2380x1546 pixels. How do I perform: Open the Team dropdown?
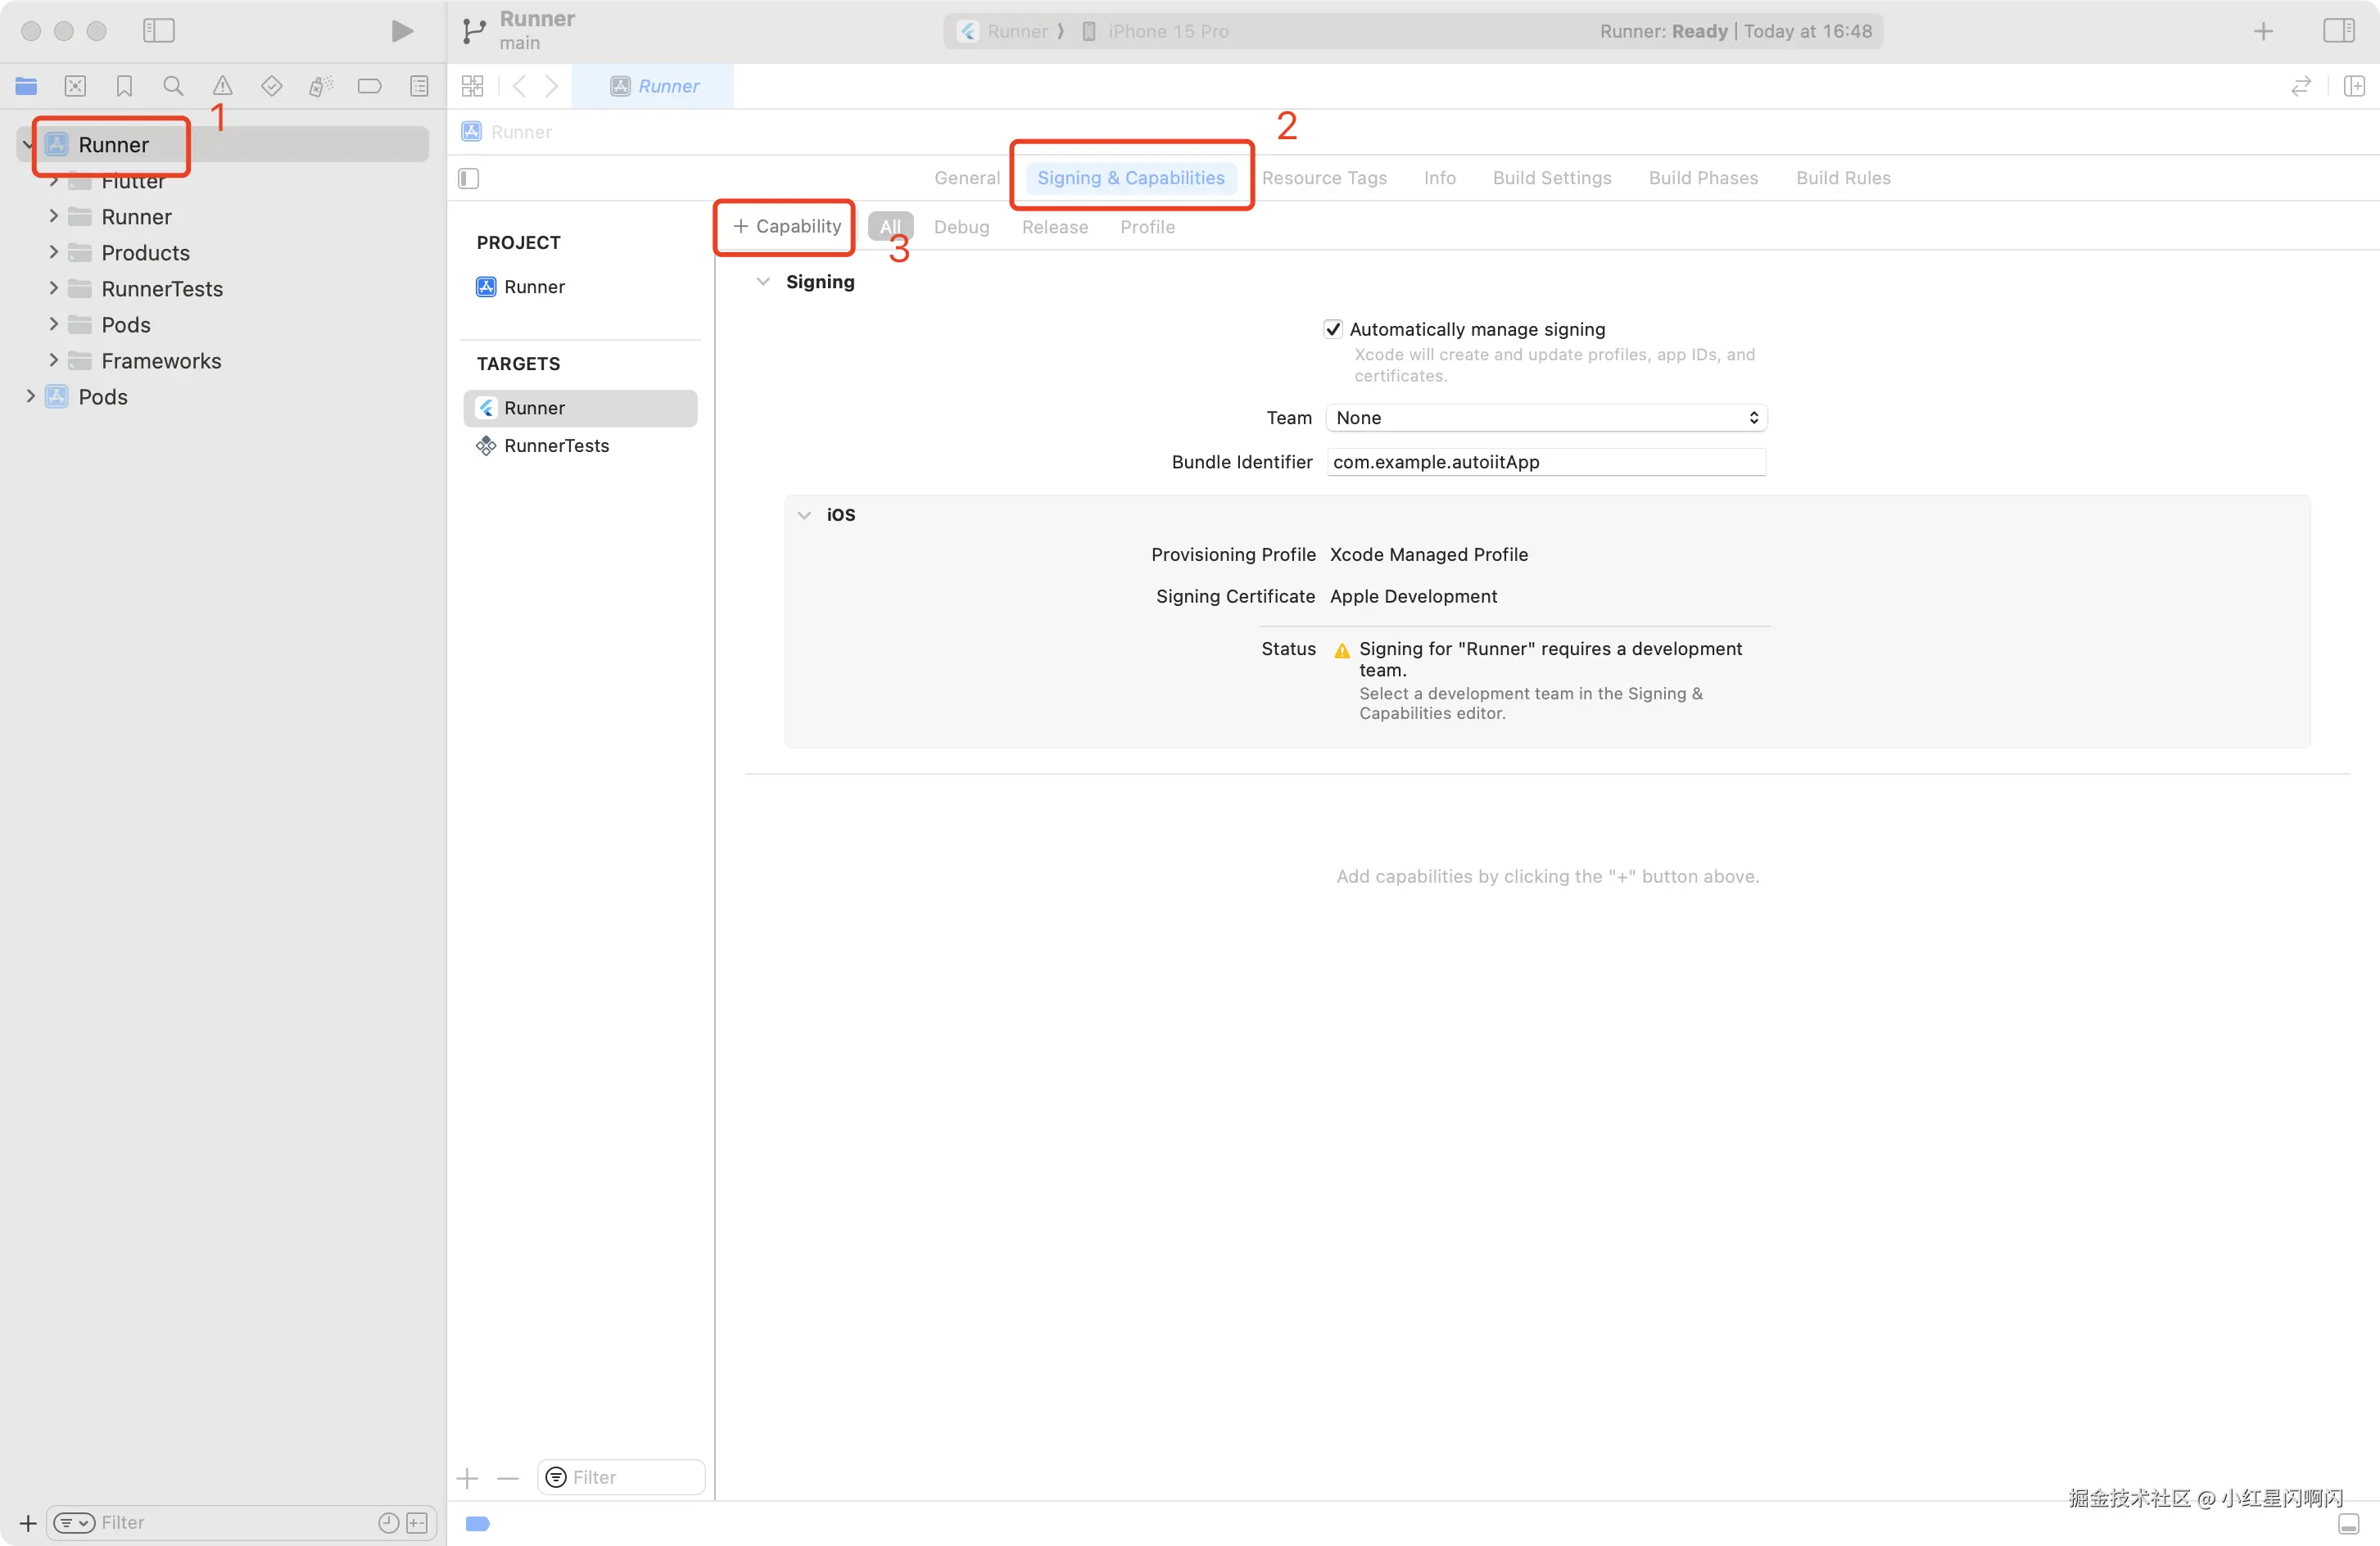click(x=1546, y=418)
